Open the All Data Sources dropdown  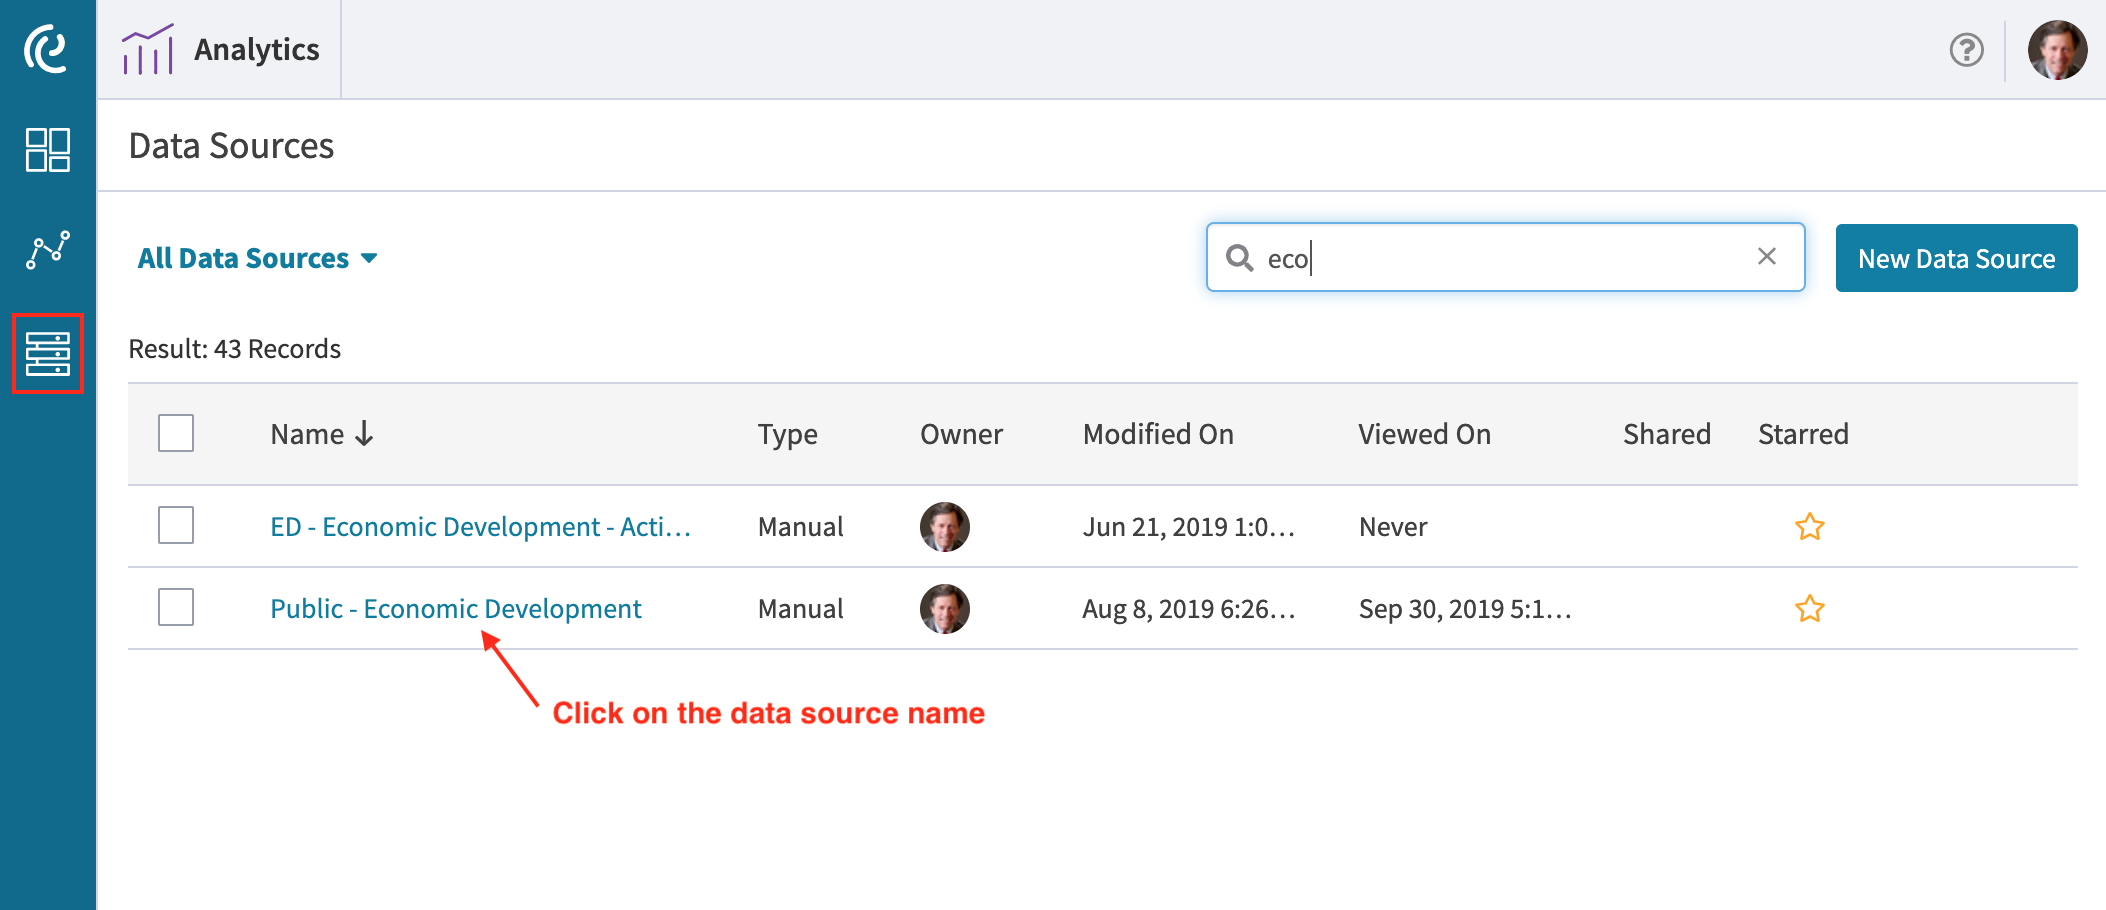tap(258, 257)
